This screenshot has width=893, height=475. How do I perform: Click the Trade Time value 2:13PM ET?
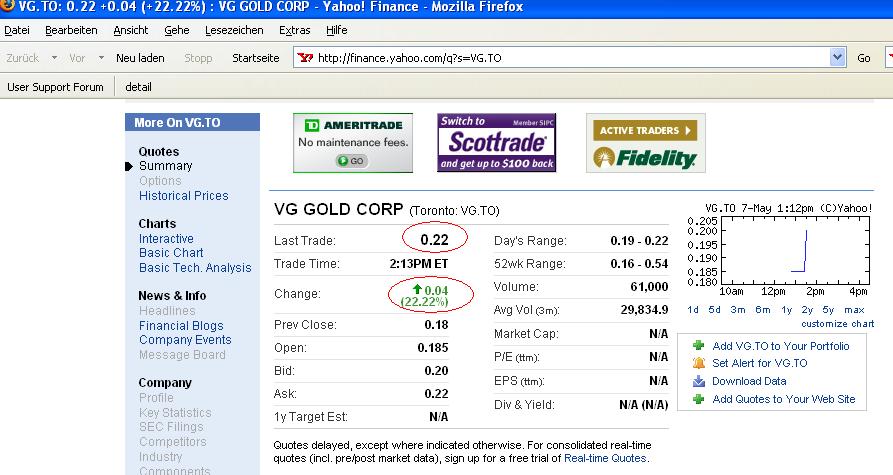pos(419,264)
